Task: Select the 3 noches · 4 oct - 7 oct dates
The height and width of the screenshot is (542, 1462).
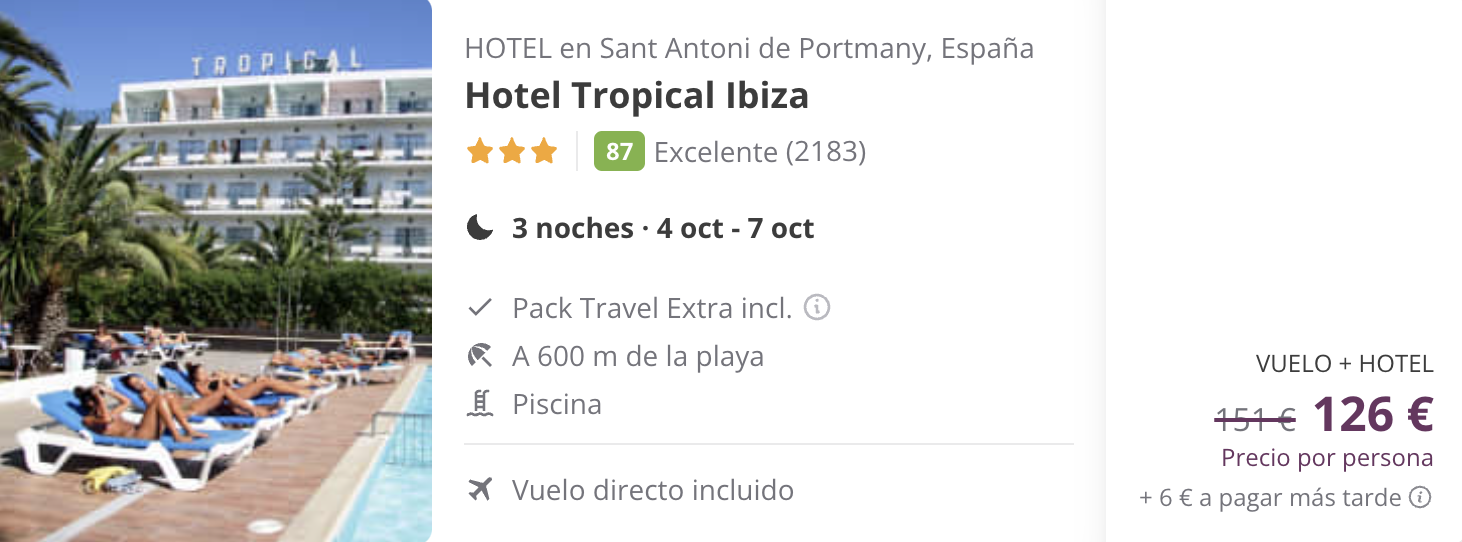Action: 663,229
